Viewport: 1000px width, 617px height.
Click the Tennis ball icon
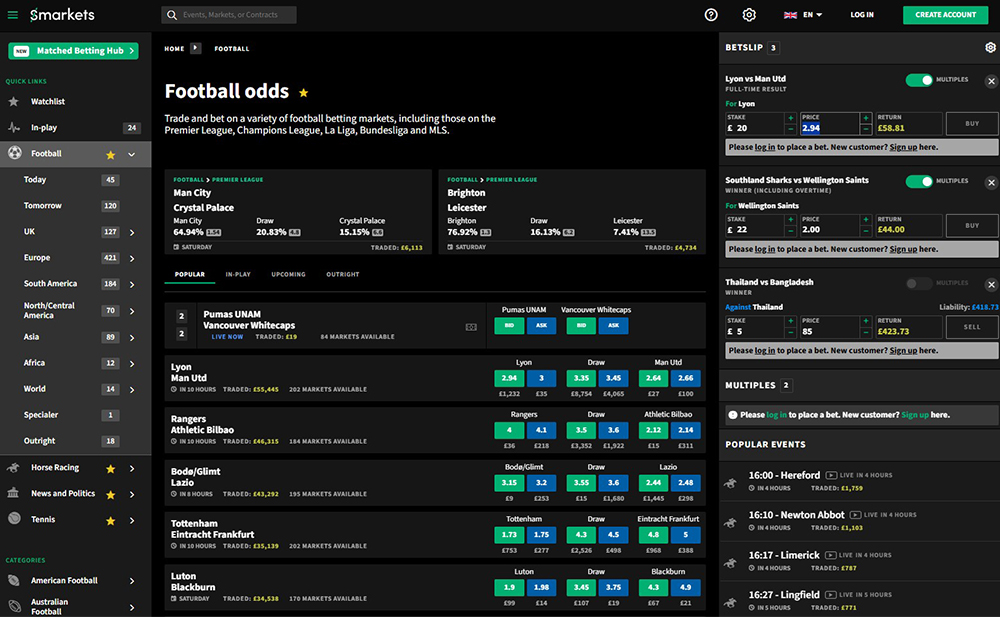tap(14, 519)
